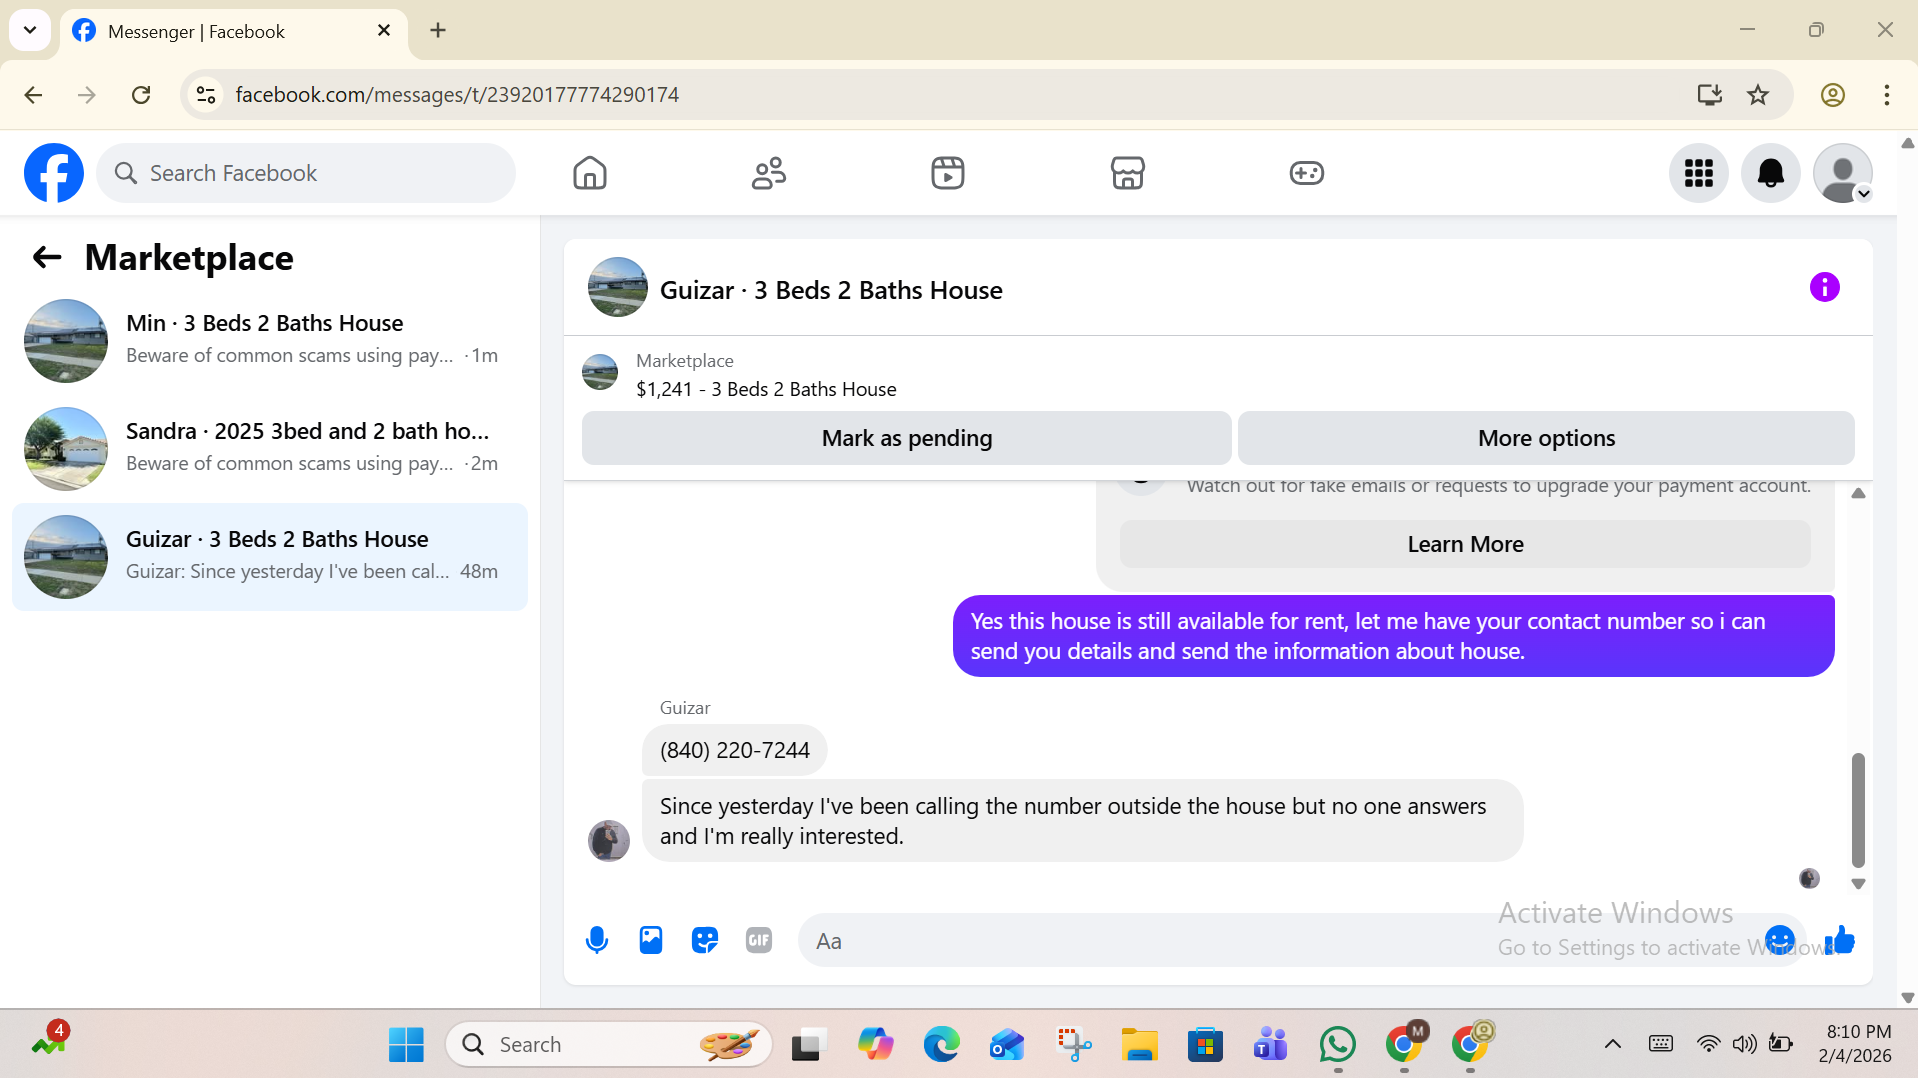Open Snipping Tool from taskbar

click(x=1073, y=1044)
